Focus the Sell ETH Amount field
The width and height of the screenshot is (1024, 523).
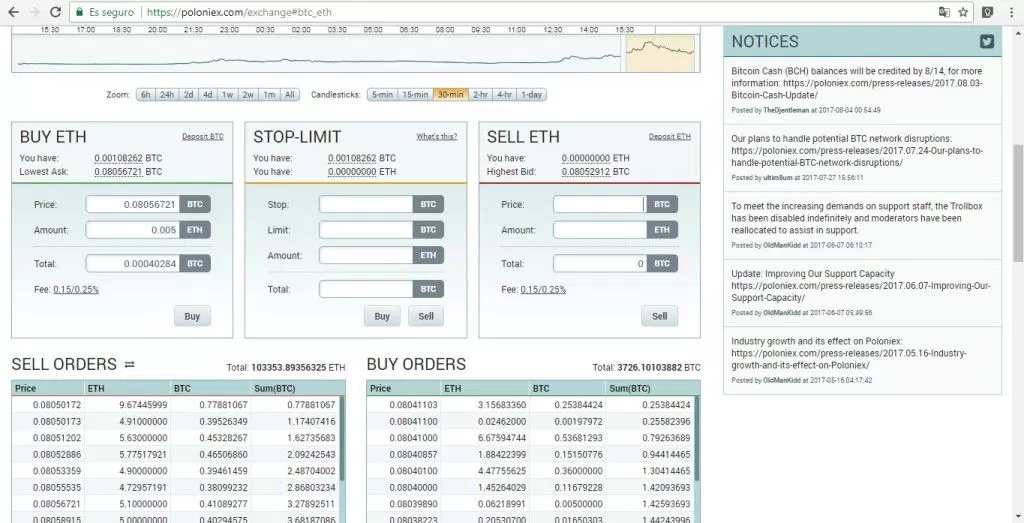pyautogui.click(x=600, y=230)
